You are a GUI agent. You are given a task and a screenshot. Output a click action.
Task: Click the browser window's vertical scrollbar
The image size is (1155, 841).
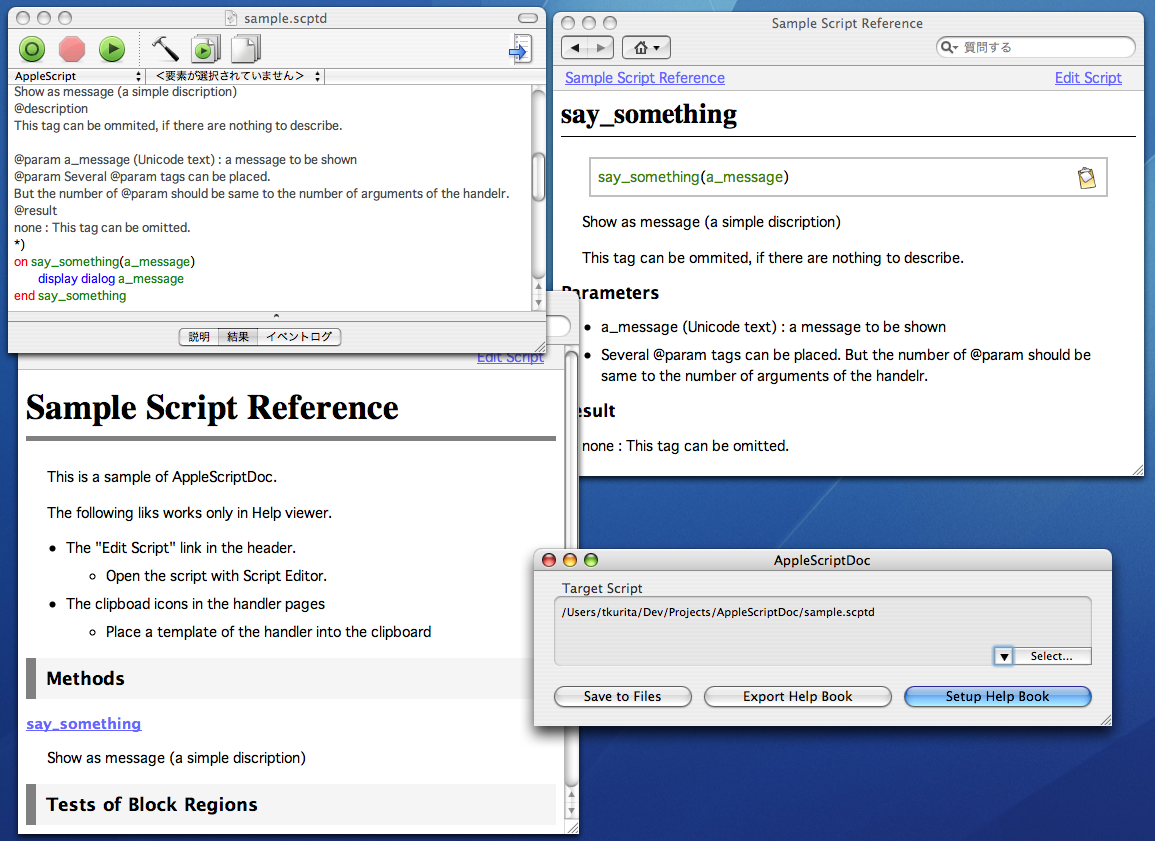click(x=572, y=567)
